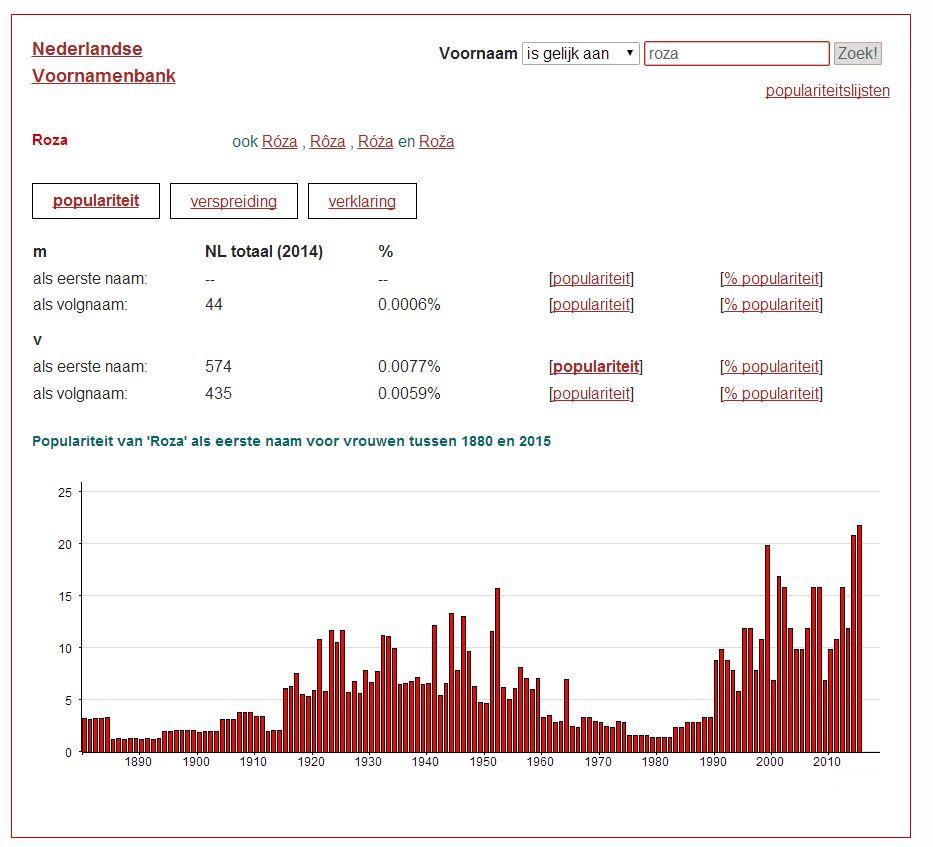The height and width of the screenshot is (847, 933).
Task: Follow the name variant link Róza
Action: 279,142
